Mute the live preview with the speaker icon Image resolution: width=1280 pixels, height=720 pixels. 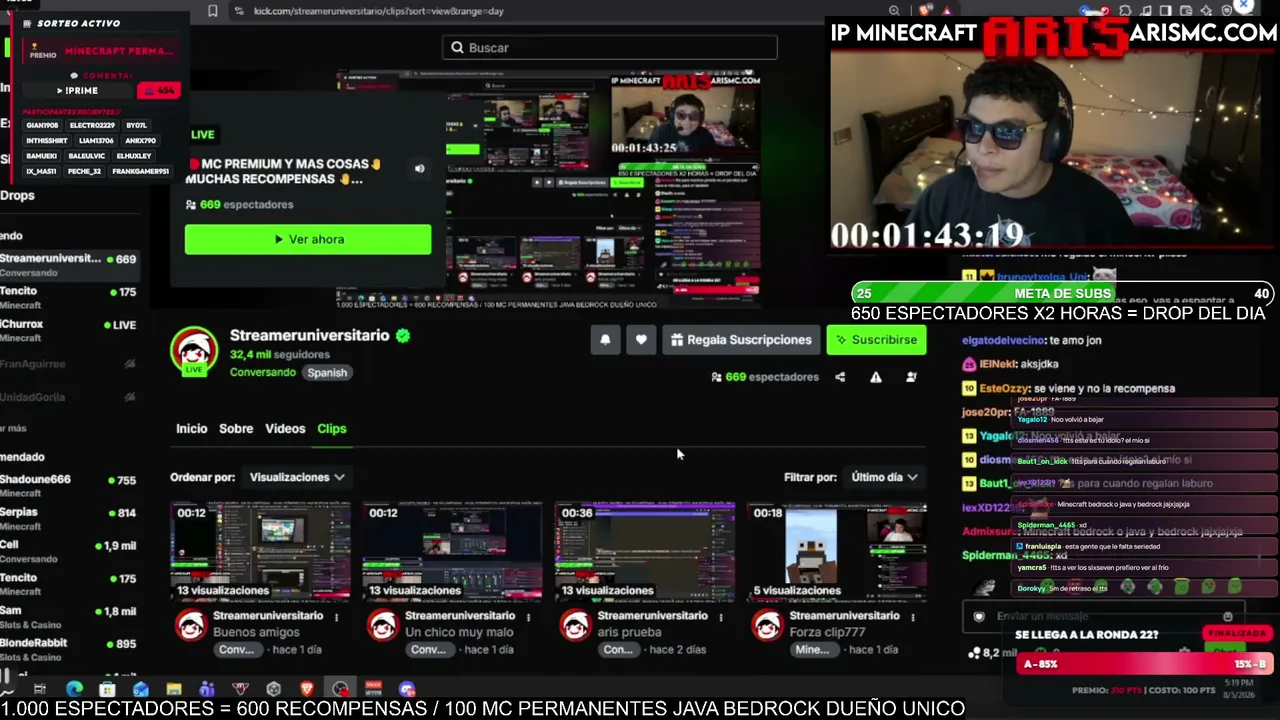[x=420, y=169]
